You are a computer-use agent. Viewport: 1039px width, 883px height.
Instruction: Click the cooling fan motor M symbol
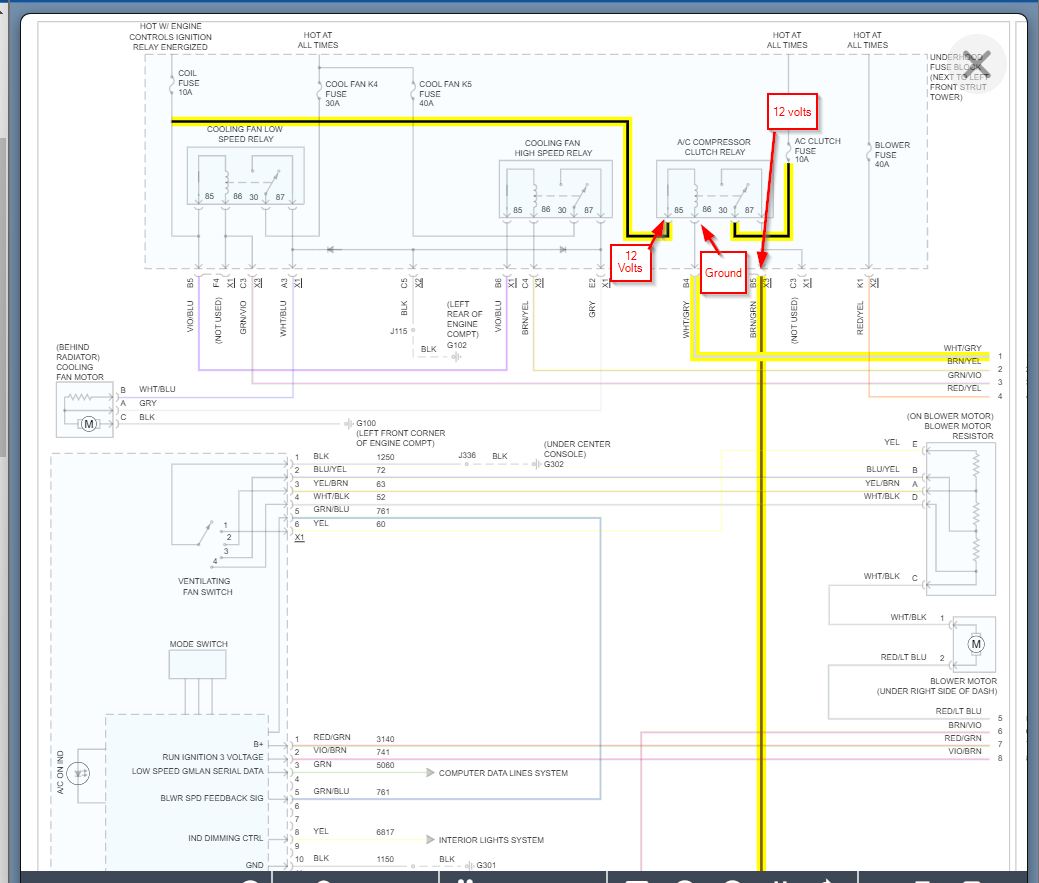coord(89,424)
